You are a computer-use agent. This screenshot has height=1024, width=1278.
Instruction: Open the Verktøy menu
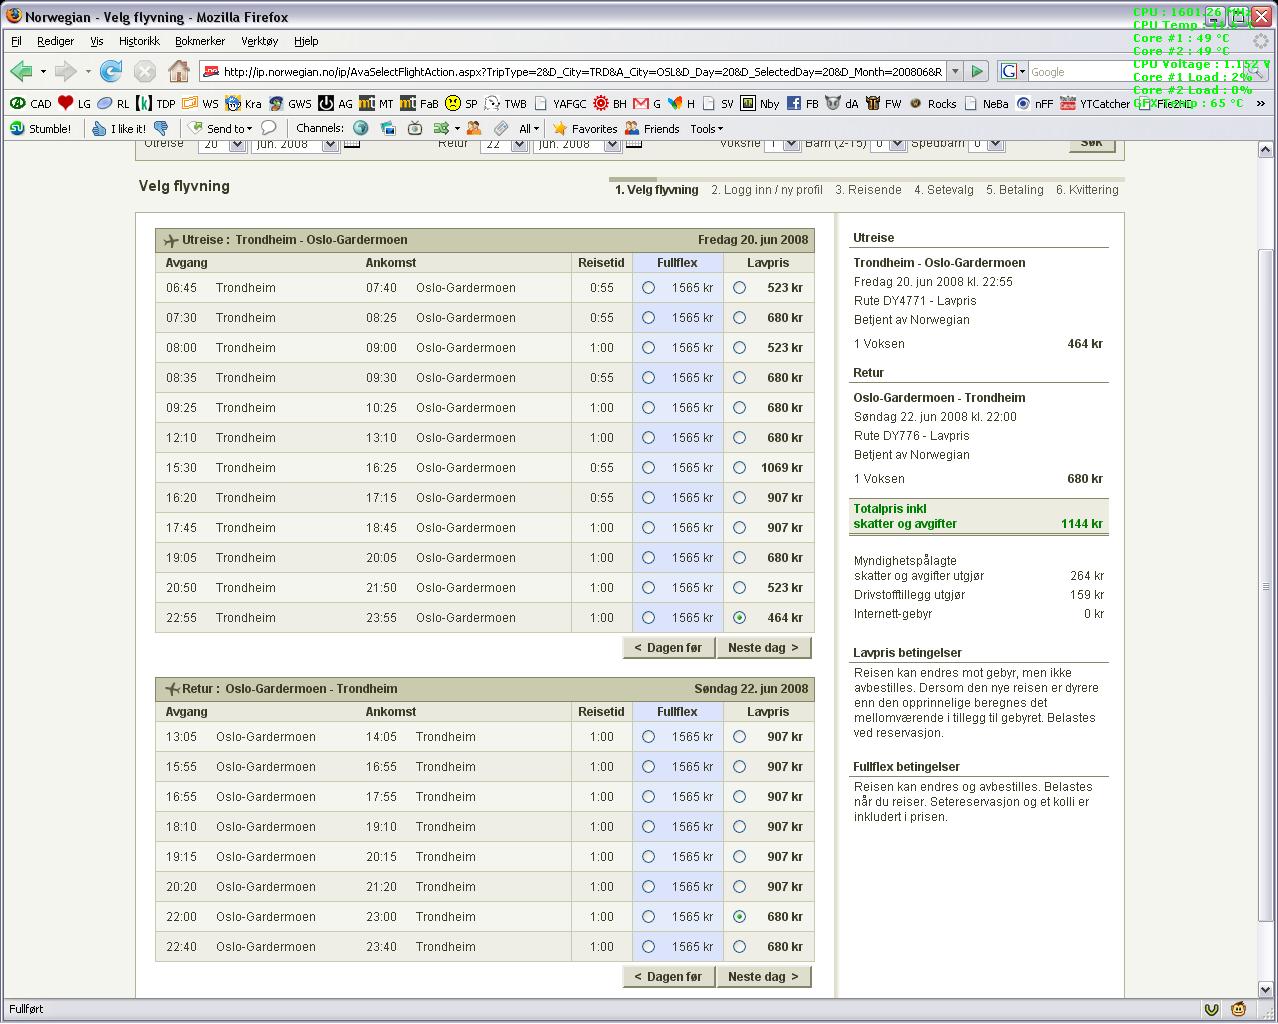point(260,41)
